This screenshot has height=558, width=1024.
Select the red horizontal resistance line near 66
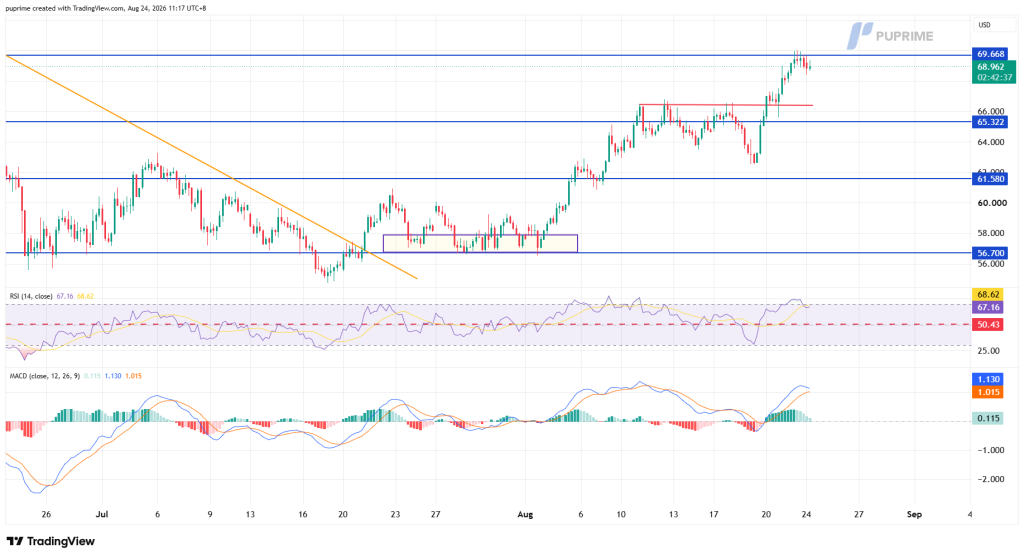pyautogui.click(x=726, y=105)
